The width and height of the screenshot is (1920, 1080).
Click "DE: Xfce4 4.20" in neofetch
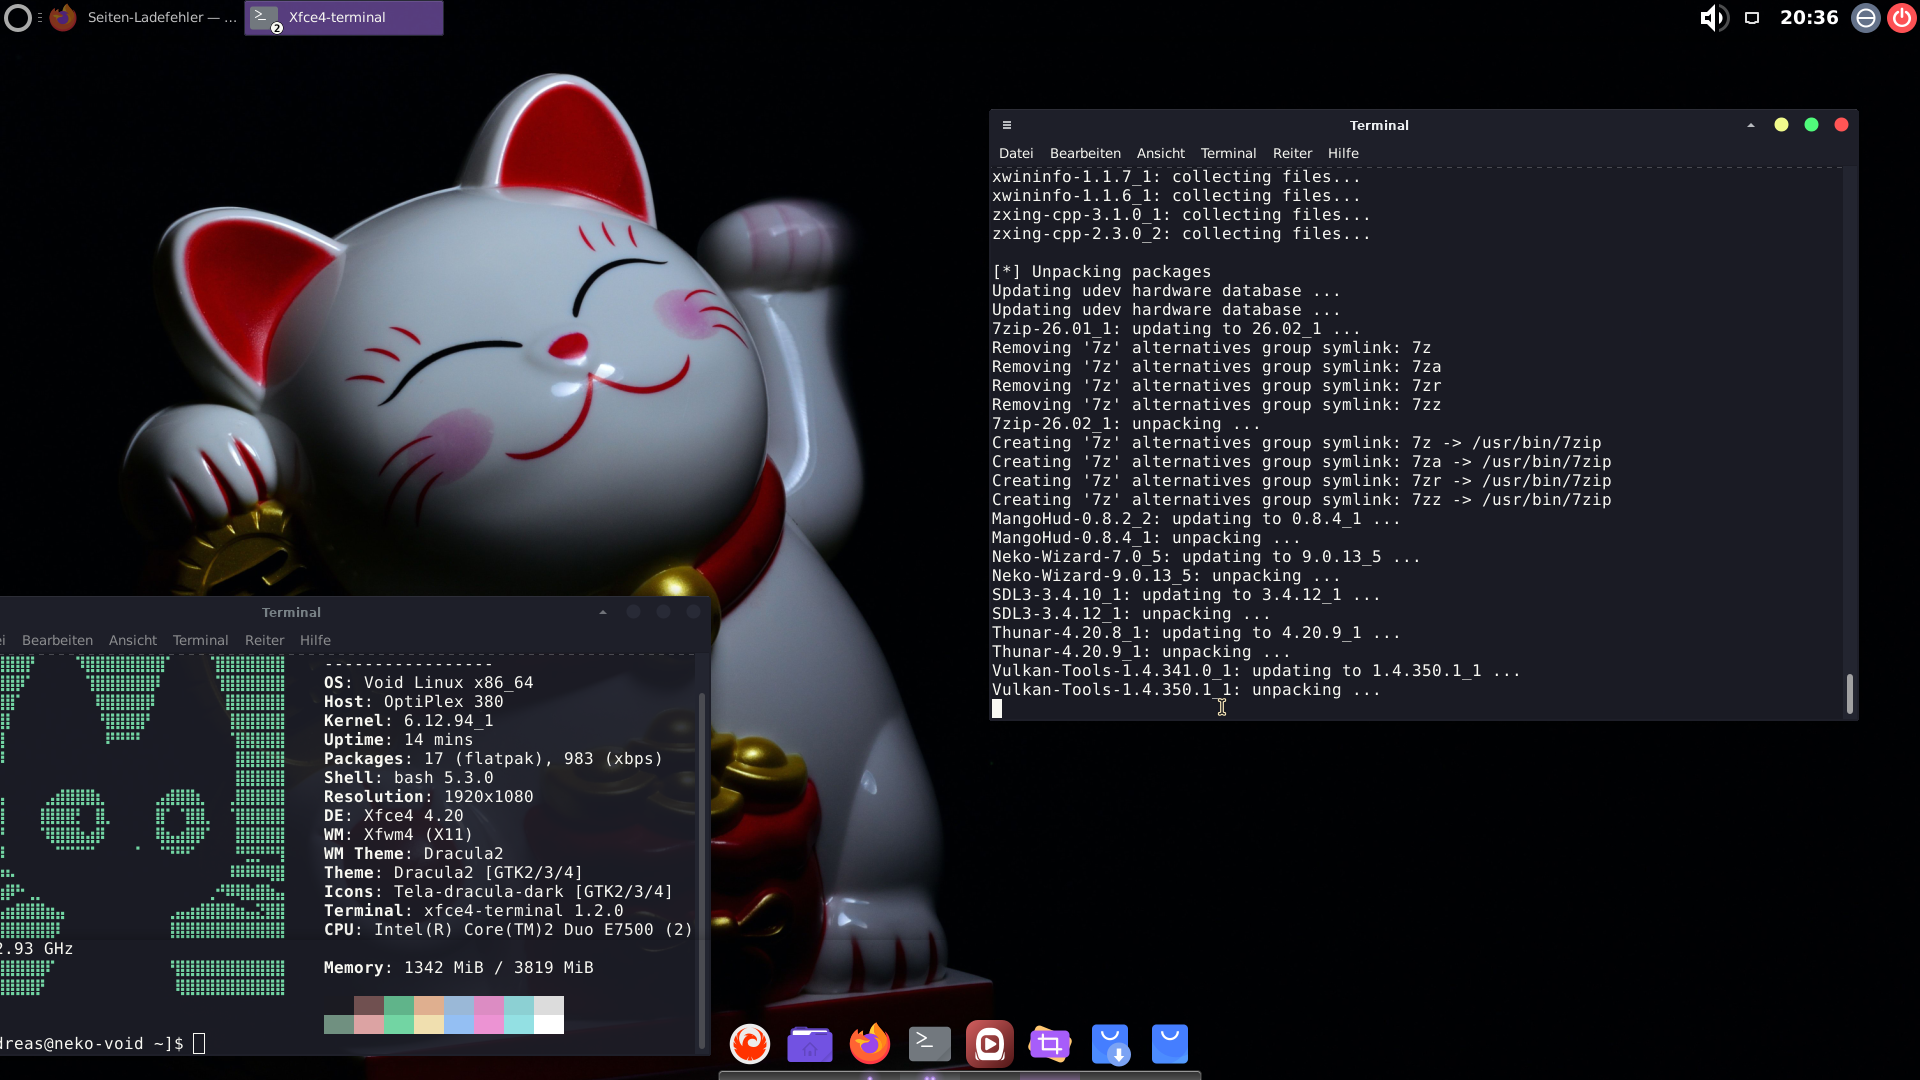(x=393, y=816)
